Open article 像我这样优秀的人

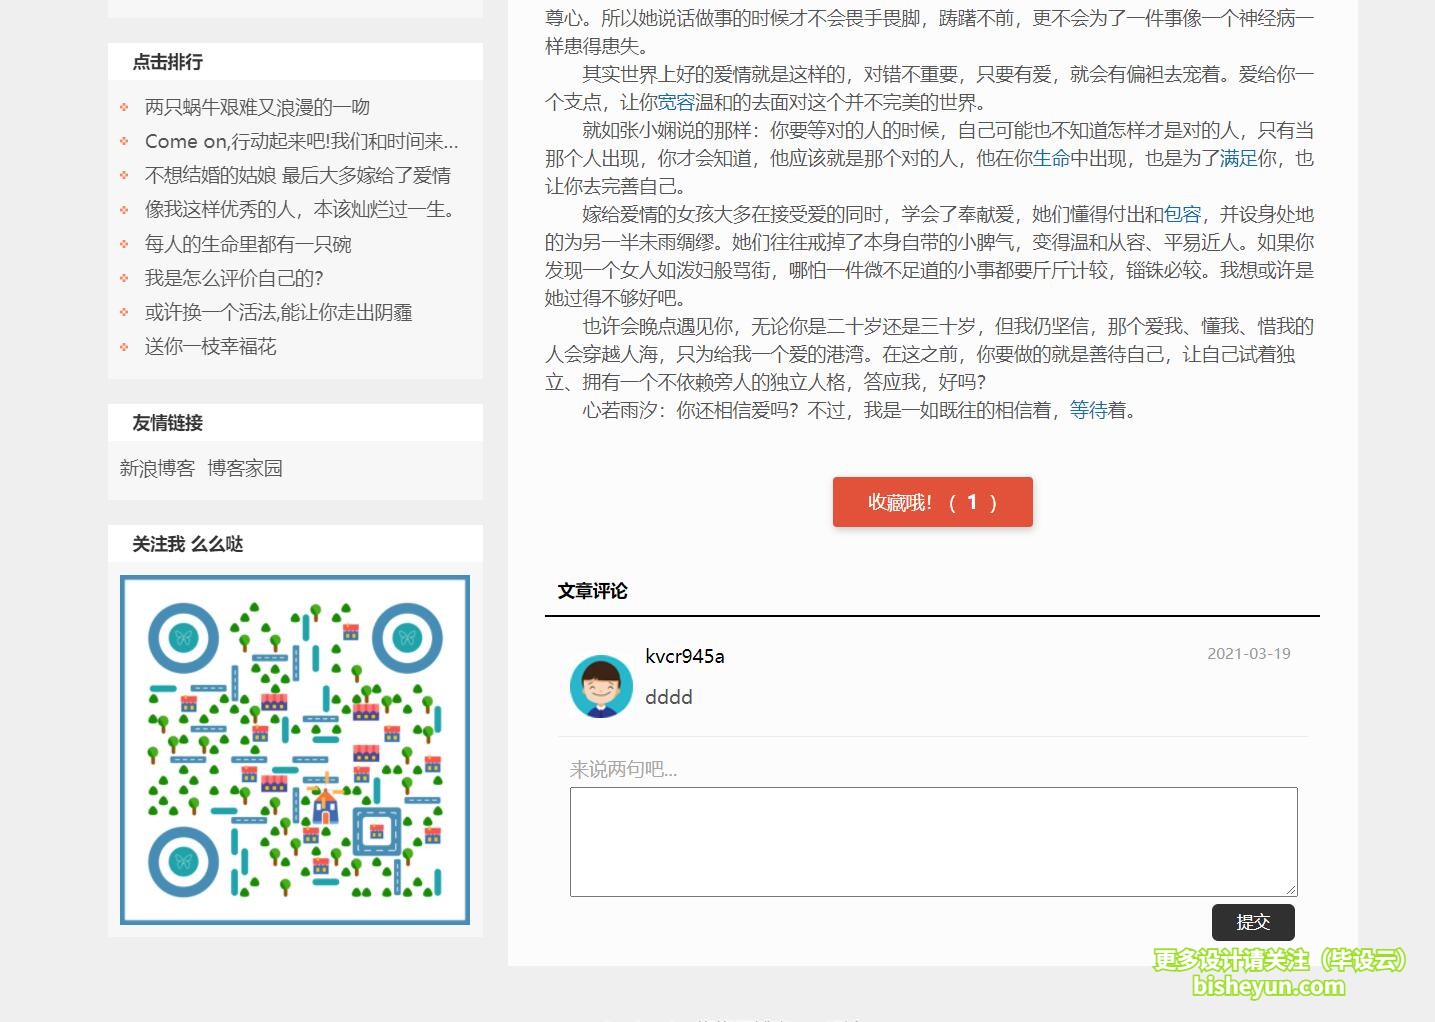click(x=301, y=209)
